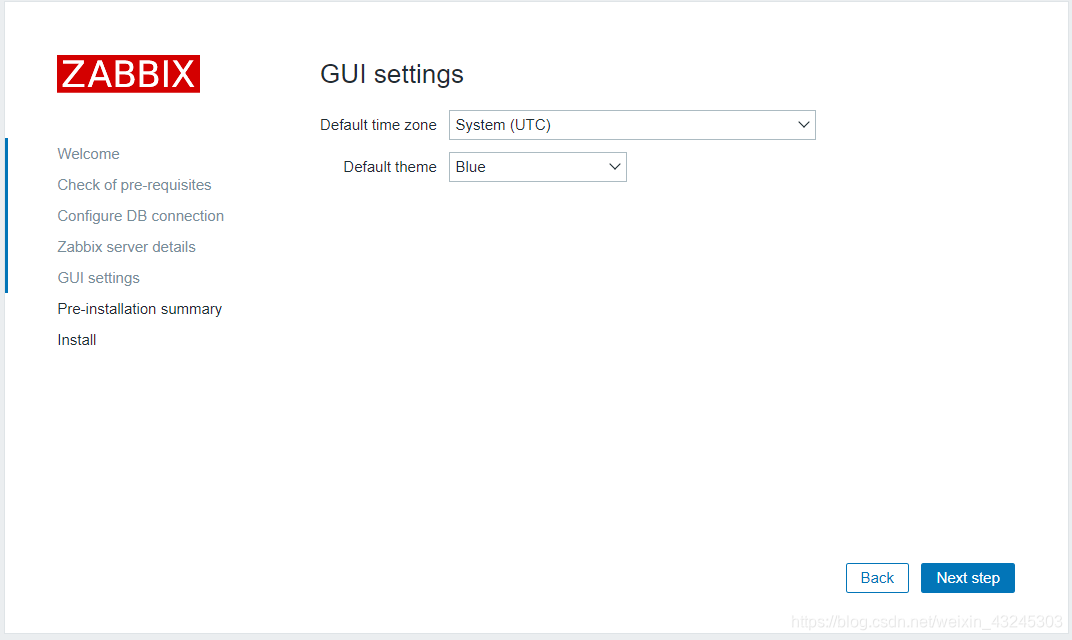Click the ZABBIX logo

pos(128,73)
